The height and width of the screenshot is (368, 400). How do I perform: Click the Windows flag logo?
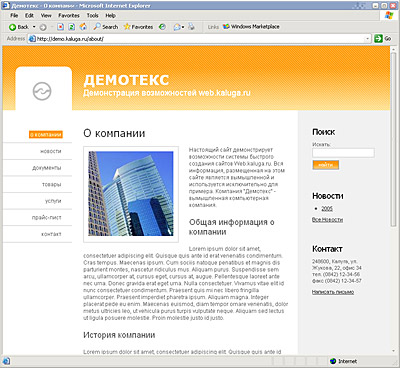click(389, 15)
